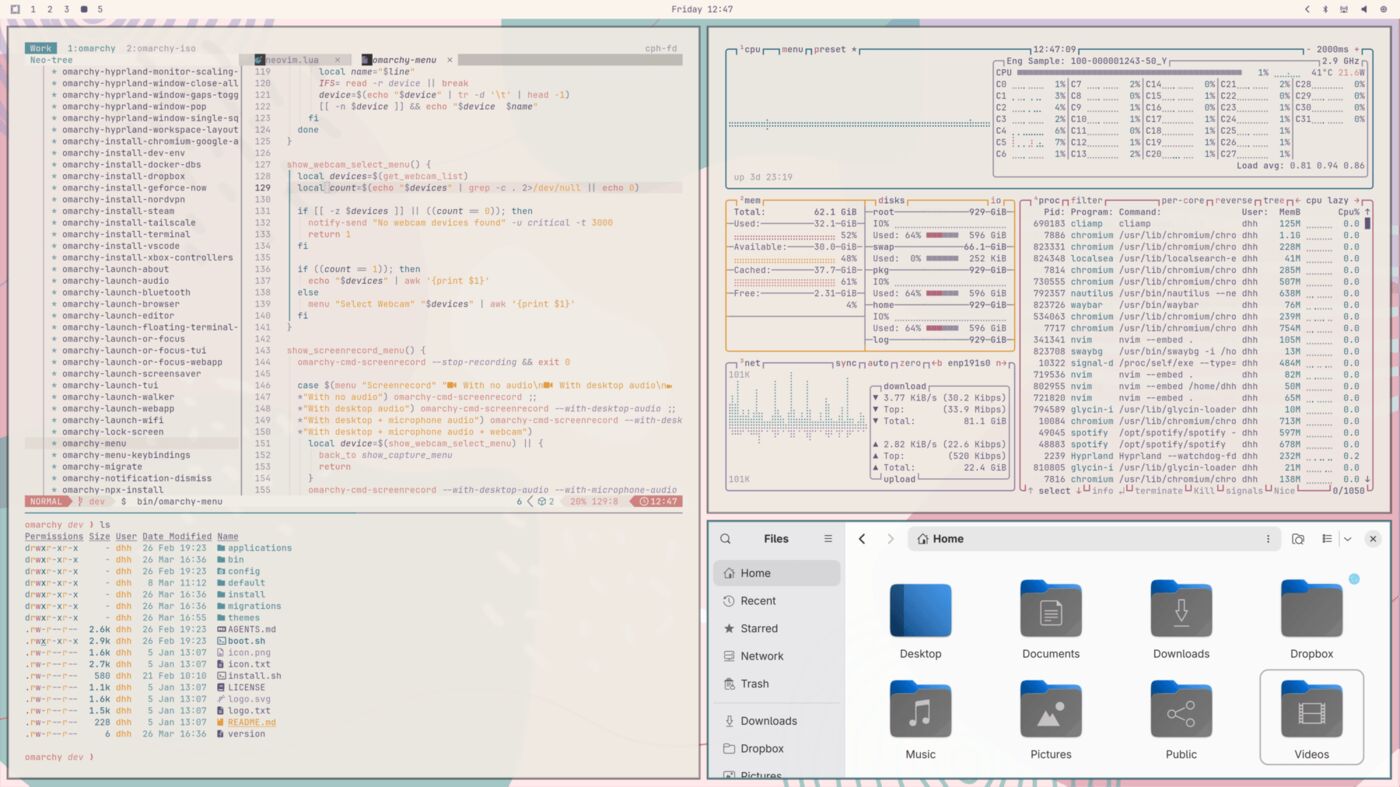1400x787 pixels.
Task: Click the search folder icon in Files toolbar
Action: [x=1298, y=539]
